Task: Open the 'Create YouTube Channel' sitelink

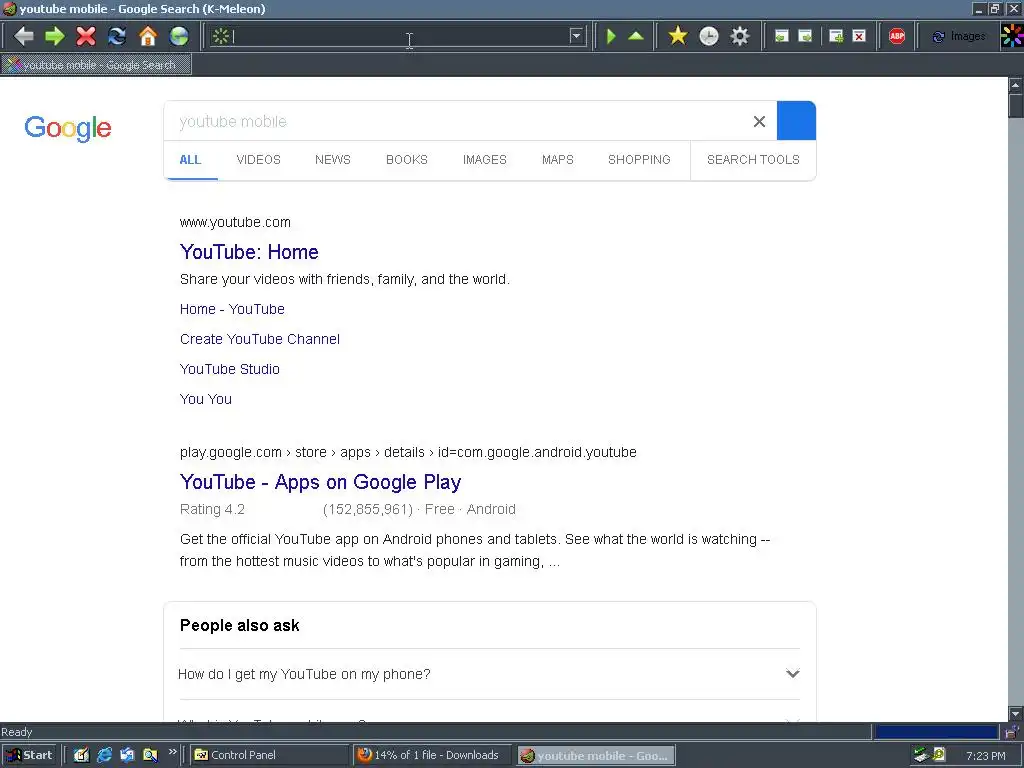Action: click(x=259, y=339)
